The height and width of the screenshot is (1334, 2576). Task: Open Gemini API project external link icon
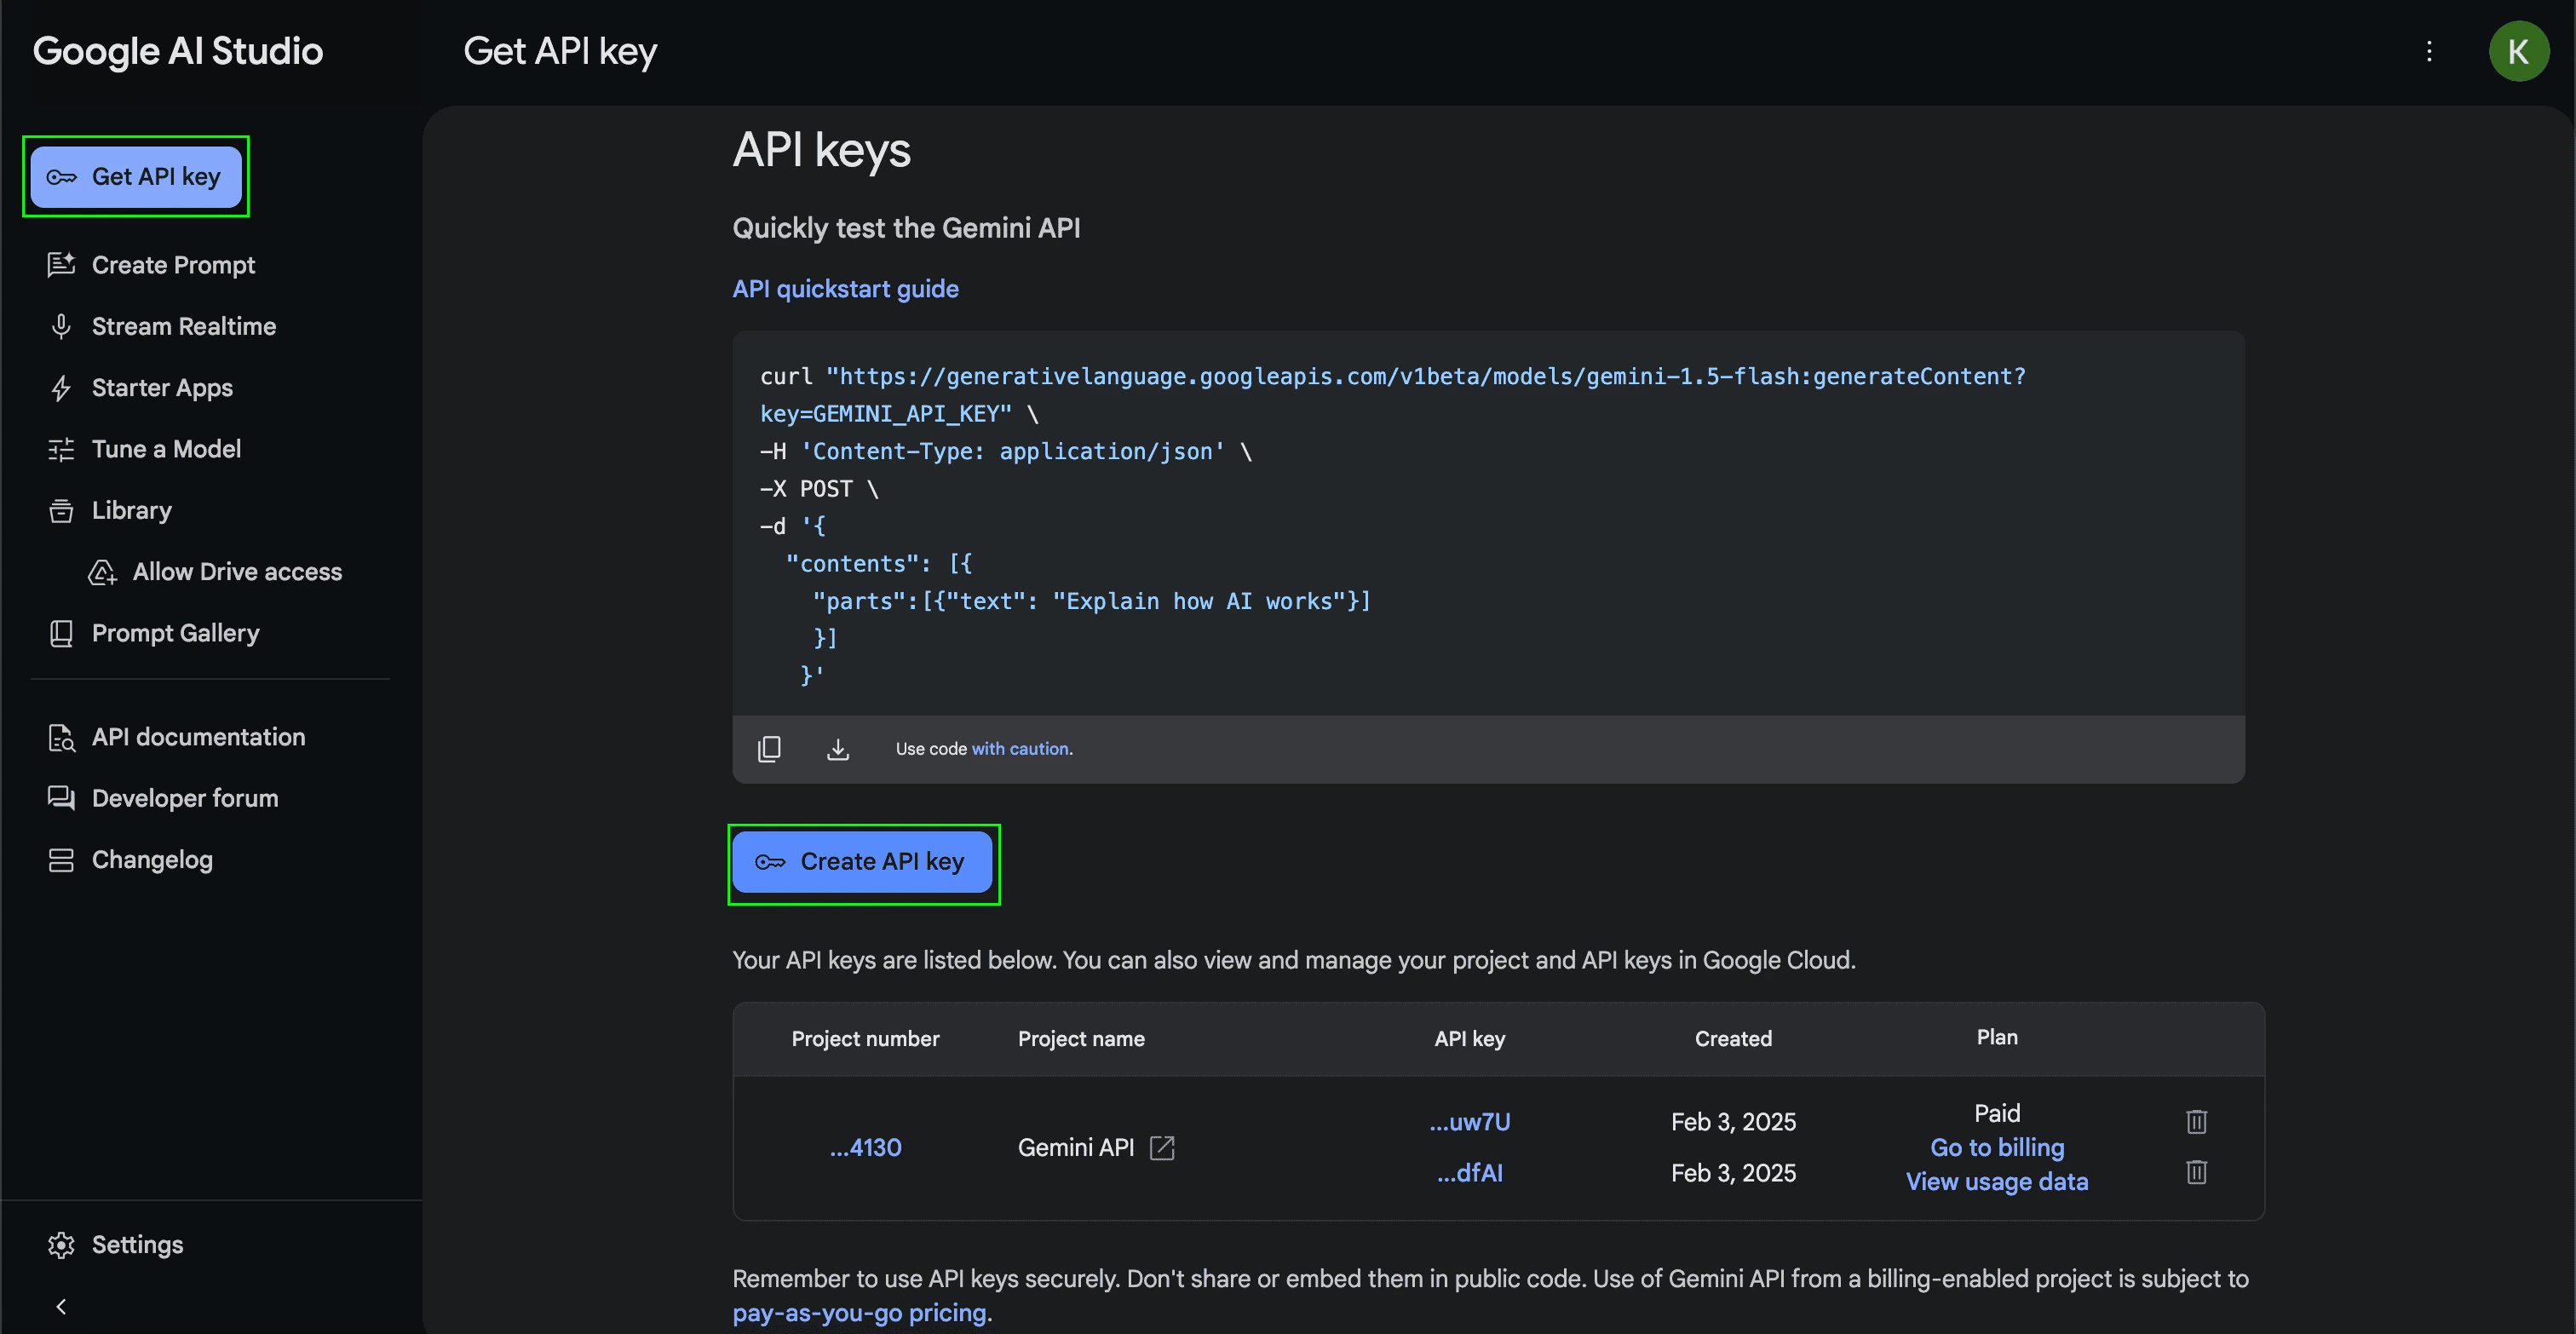(1162, 1147)
